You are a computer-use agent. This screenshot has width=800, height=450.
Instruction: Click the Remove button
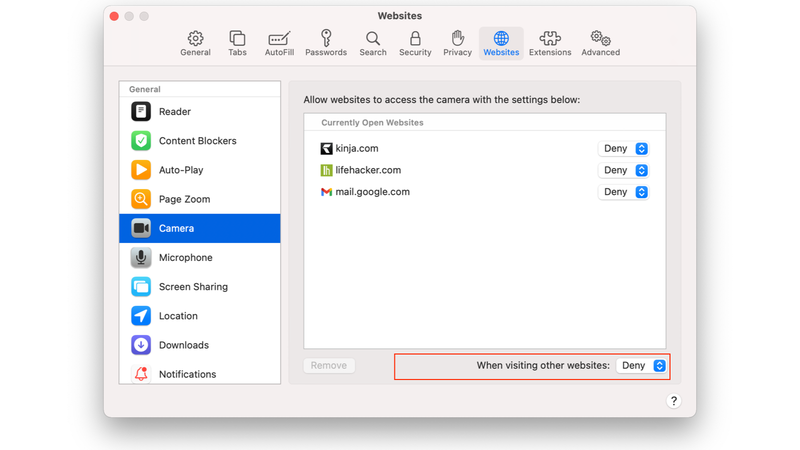coord(329,365)
